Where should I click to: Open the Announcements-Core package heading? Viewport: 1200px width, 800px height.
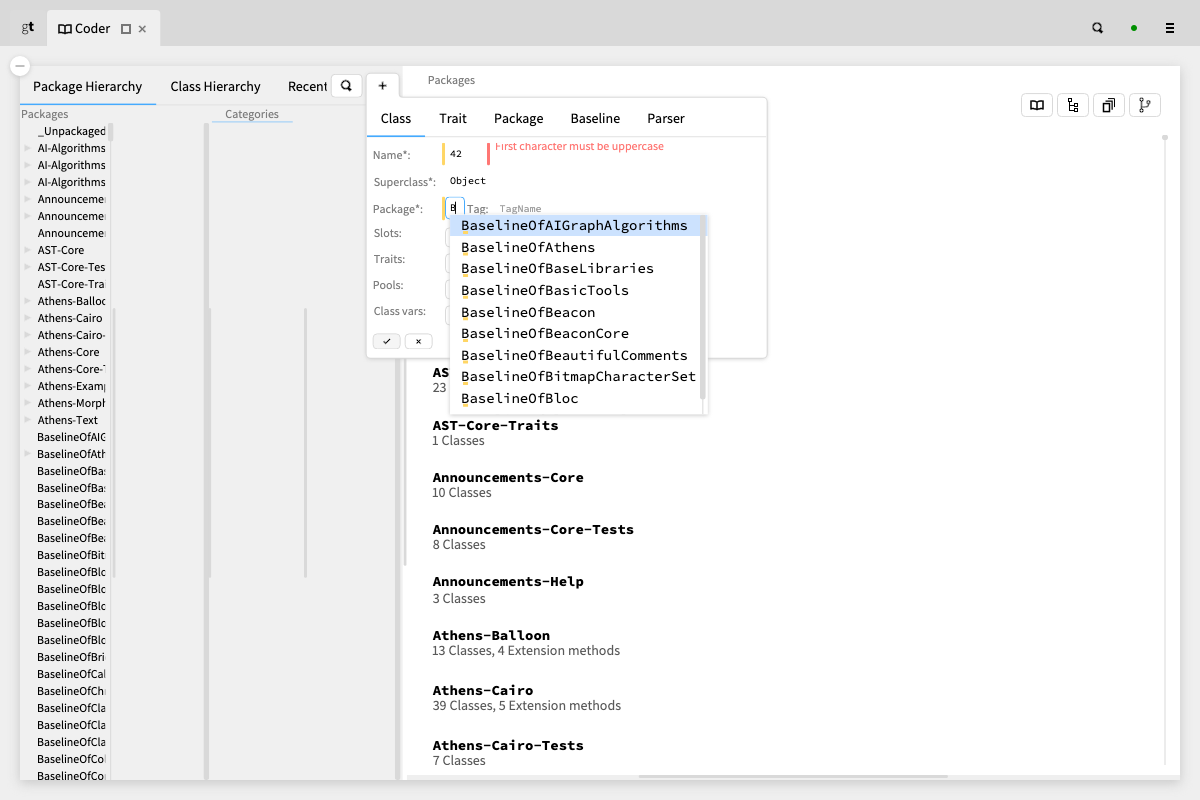[x=508, y=477]
